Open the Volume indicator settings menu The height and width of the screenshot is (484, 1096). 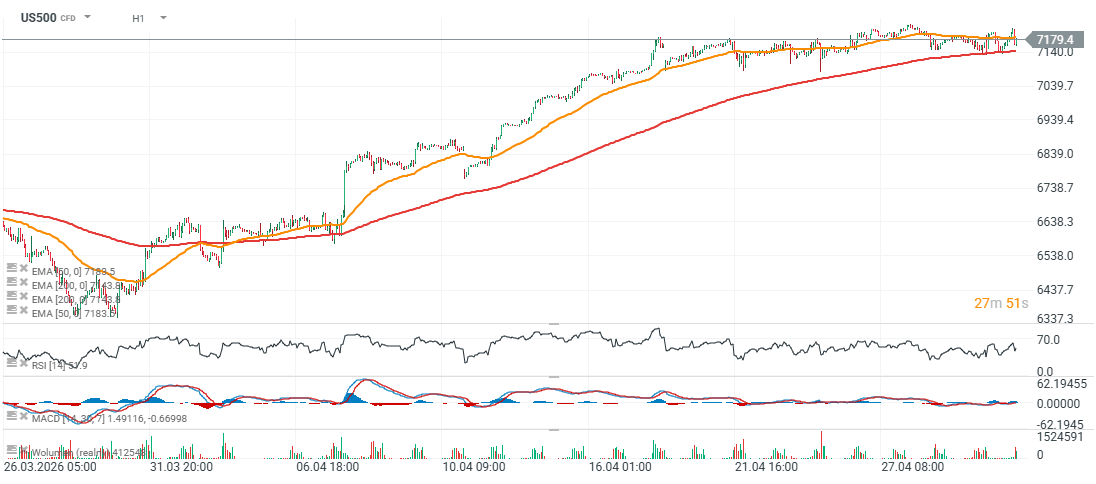click(11, 450)
